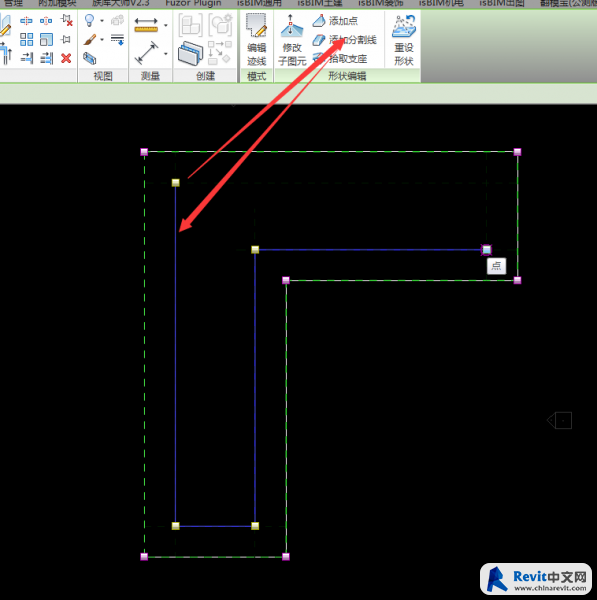Click the 拾取支座 pick supports tool
597x600 pixels.
click(x=339, y=59)
